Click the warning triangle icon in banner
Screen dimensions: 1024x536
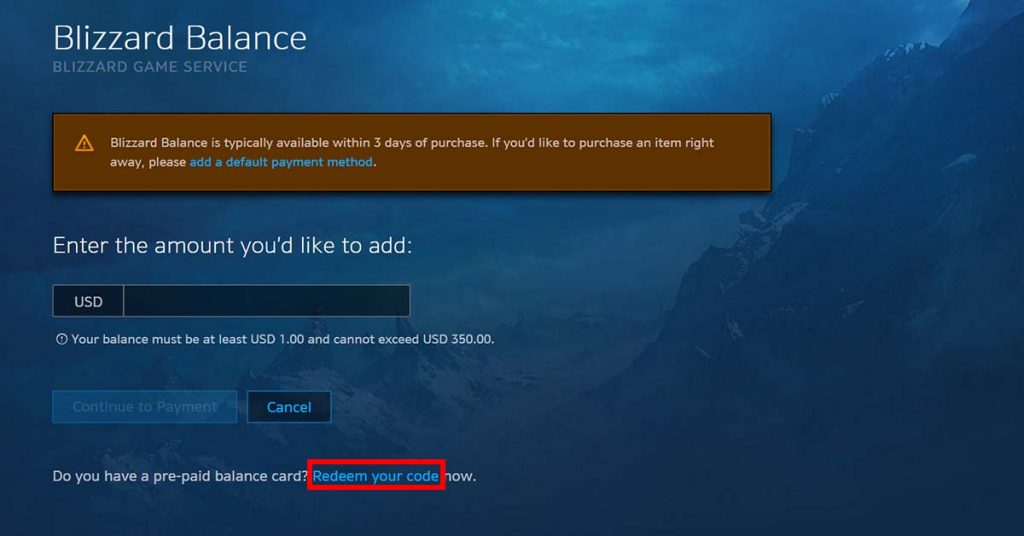click(84, 143)
